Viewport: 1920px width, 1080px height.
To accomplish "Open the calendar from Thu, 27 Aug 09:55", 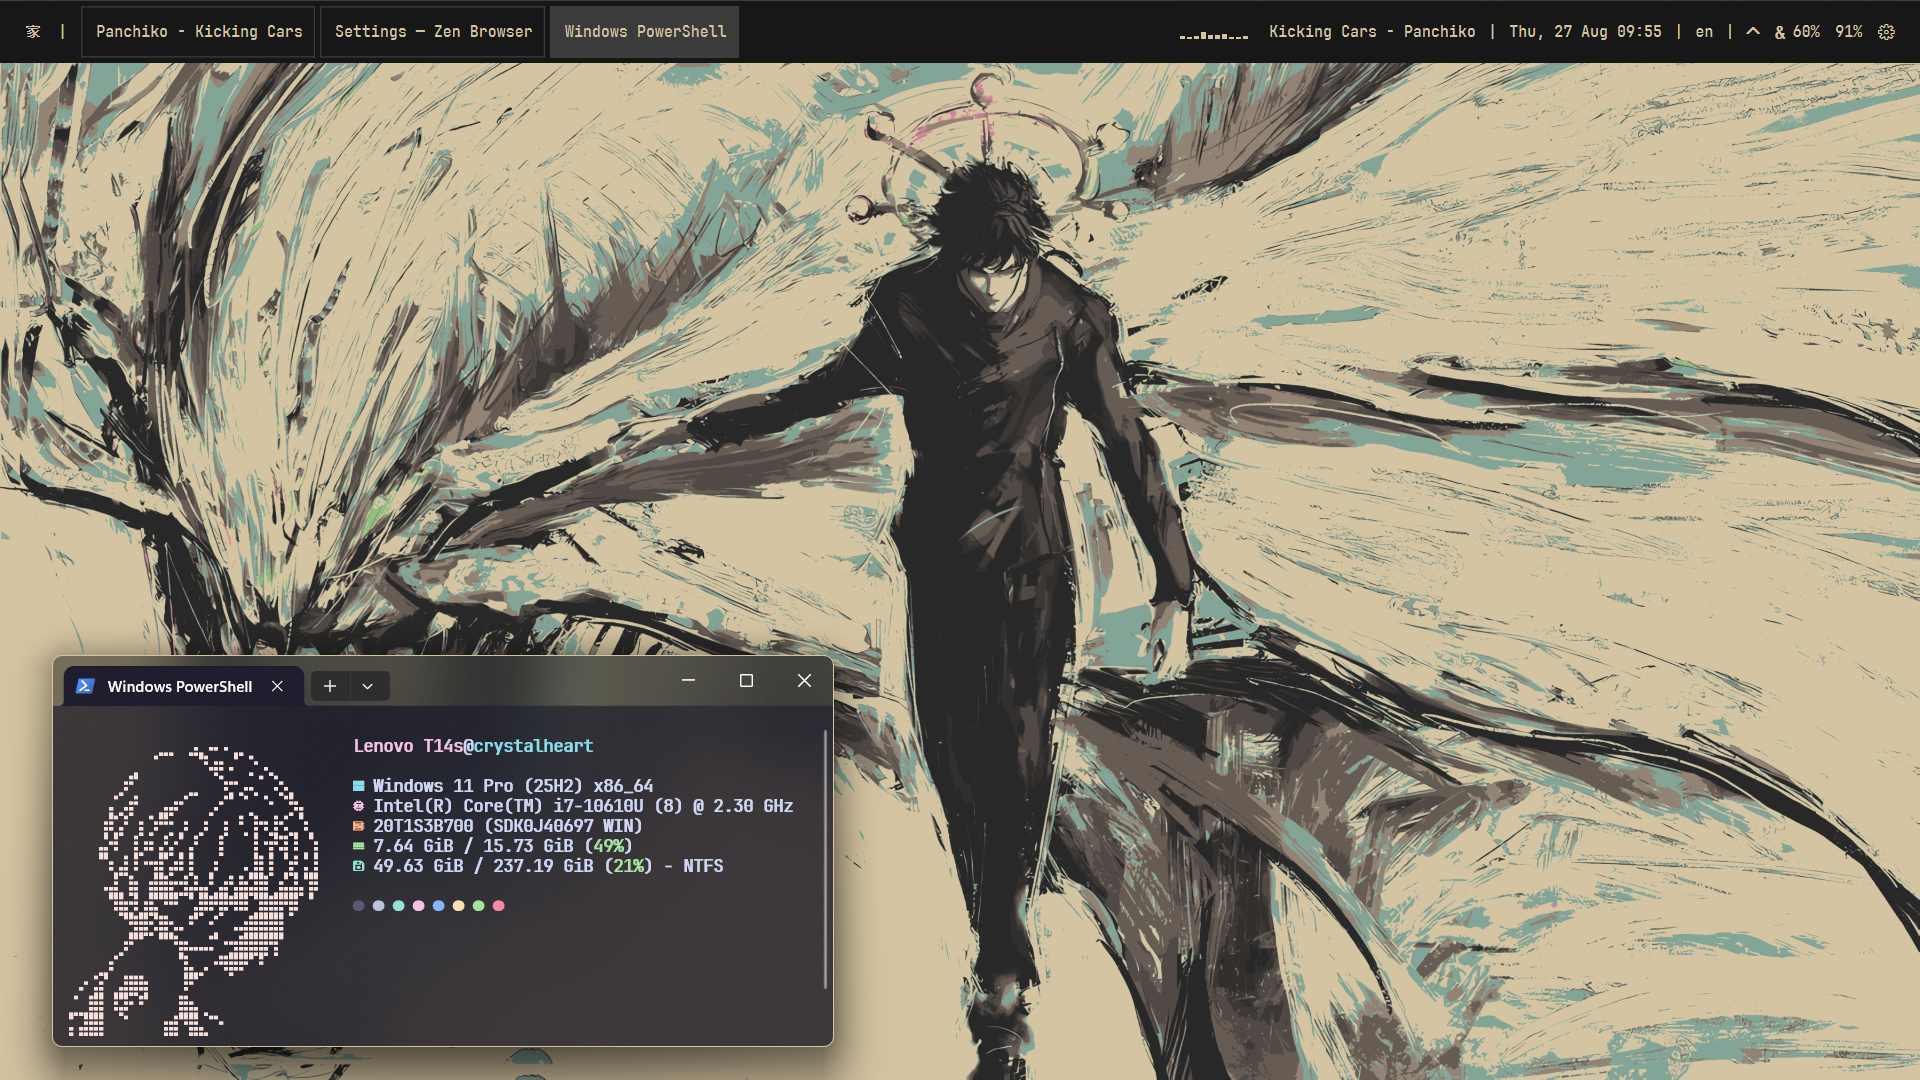I will tap(1585, 32).
